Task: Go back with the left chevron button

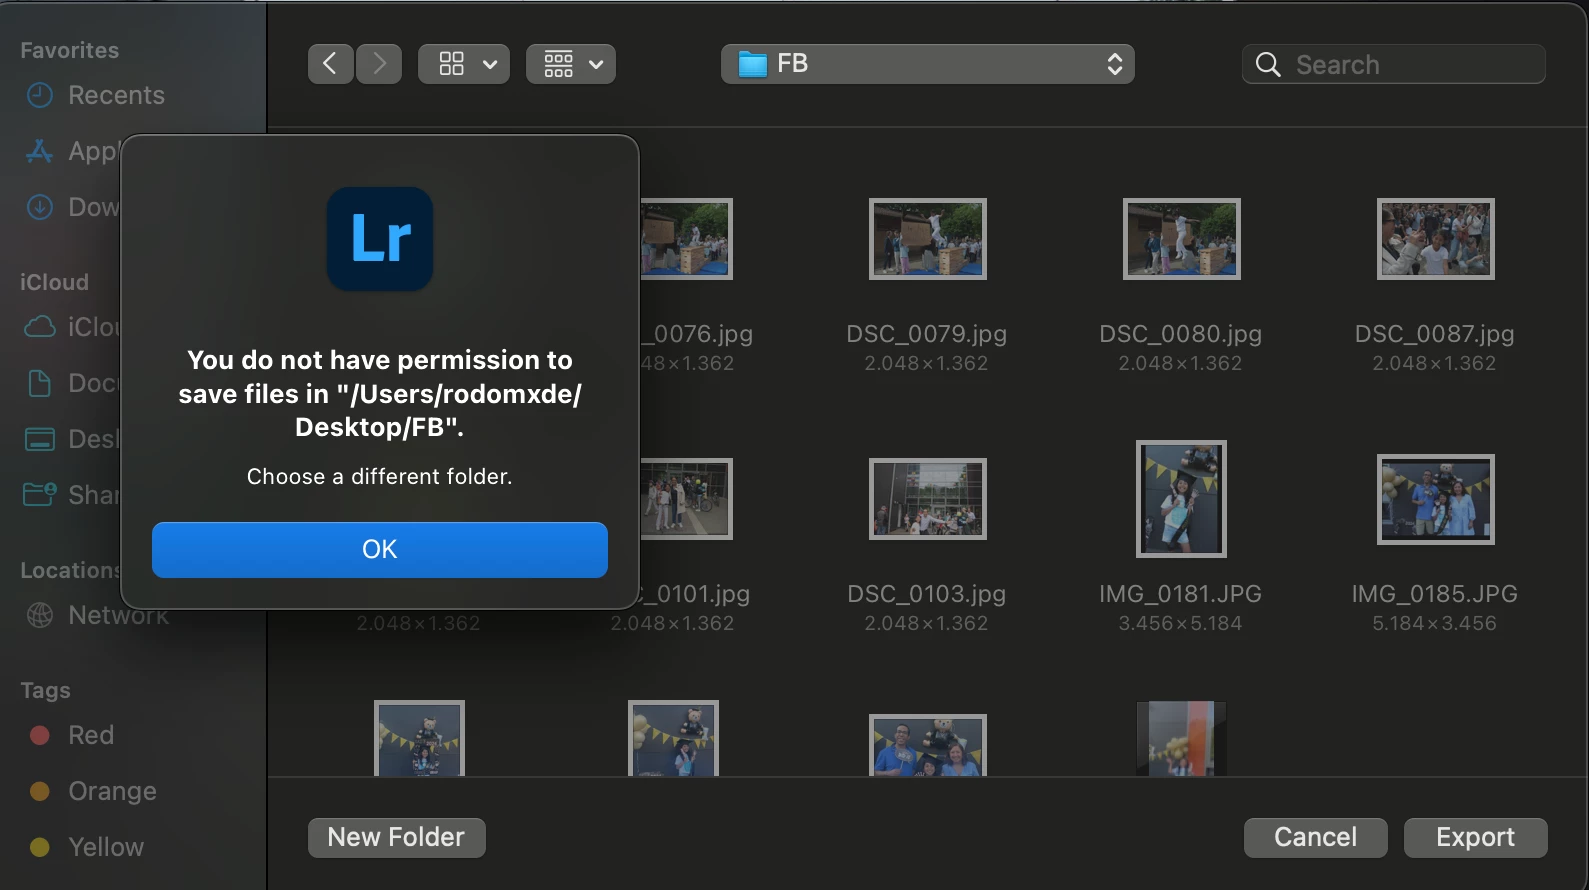Action: click(x=330, y=64)
